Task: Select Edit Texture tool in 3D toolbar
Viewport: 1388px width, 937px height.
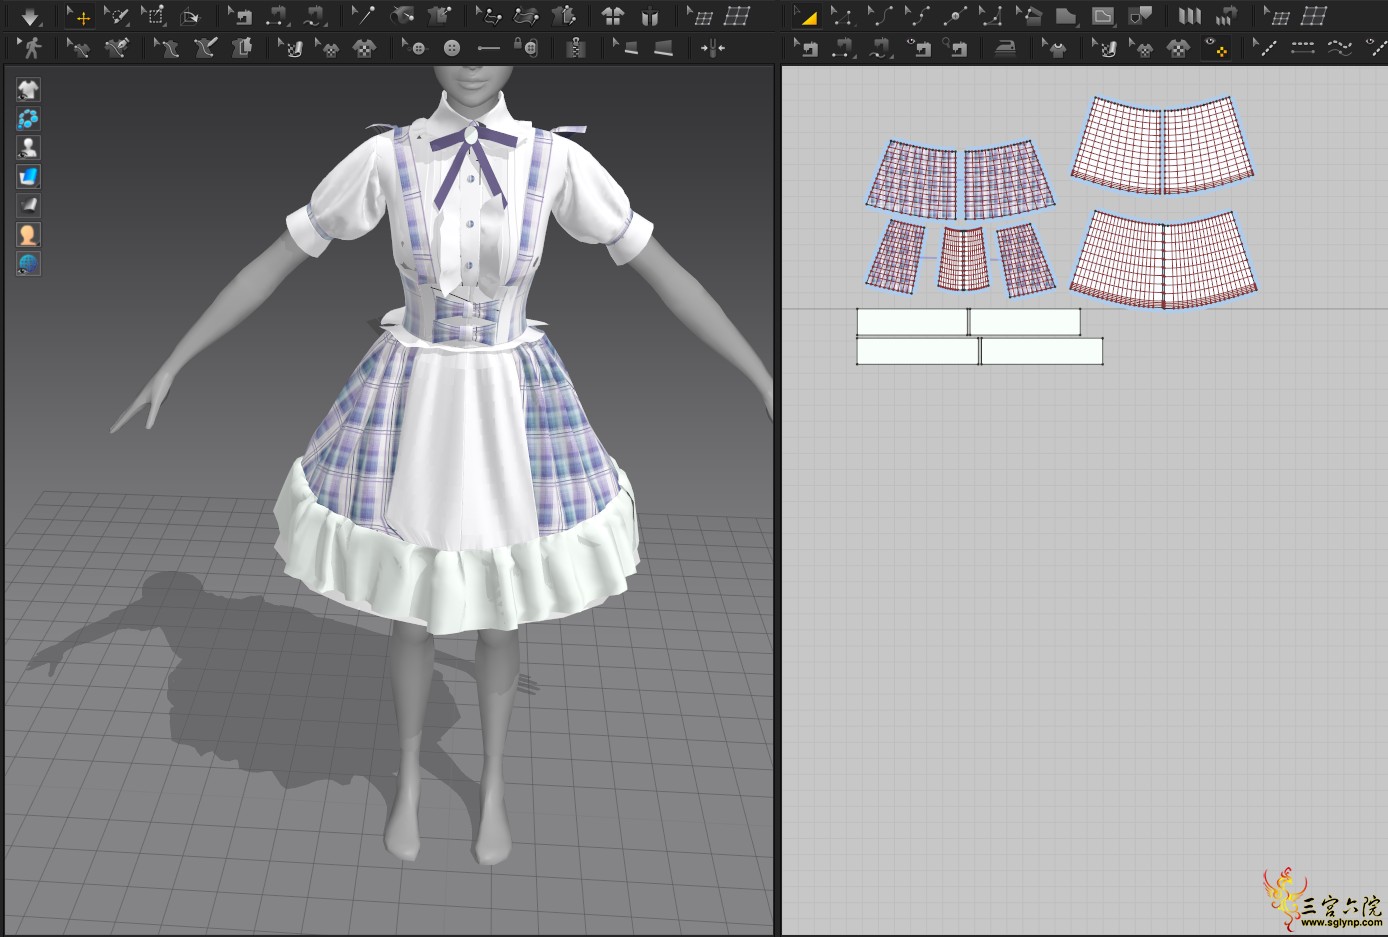Action: tap(290, 48)
